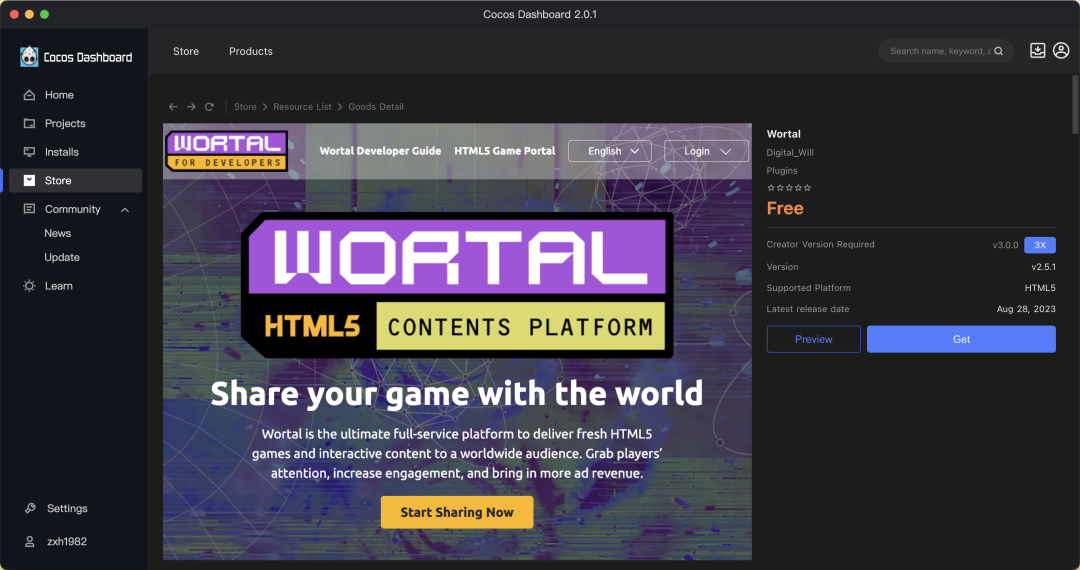Screen dimensions: 1080x570
Task: Click the vertical scrollbar at right edge
Action: (x=1074, y=105)
